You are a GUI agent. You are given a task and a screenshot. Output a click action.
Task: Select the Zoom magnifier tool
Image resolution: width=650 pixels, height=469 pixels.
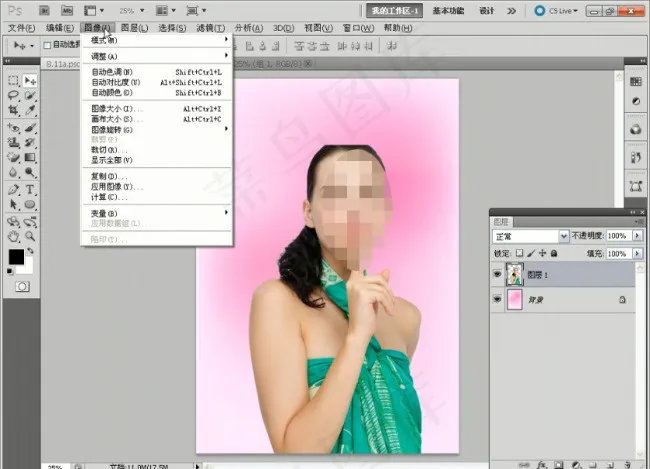30,237
